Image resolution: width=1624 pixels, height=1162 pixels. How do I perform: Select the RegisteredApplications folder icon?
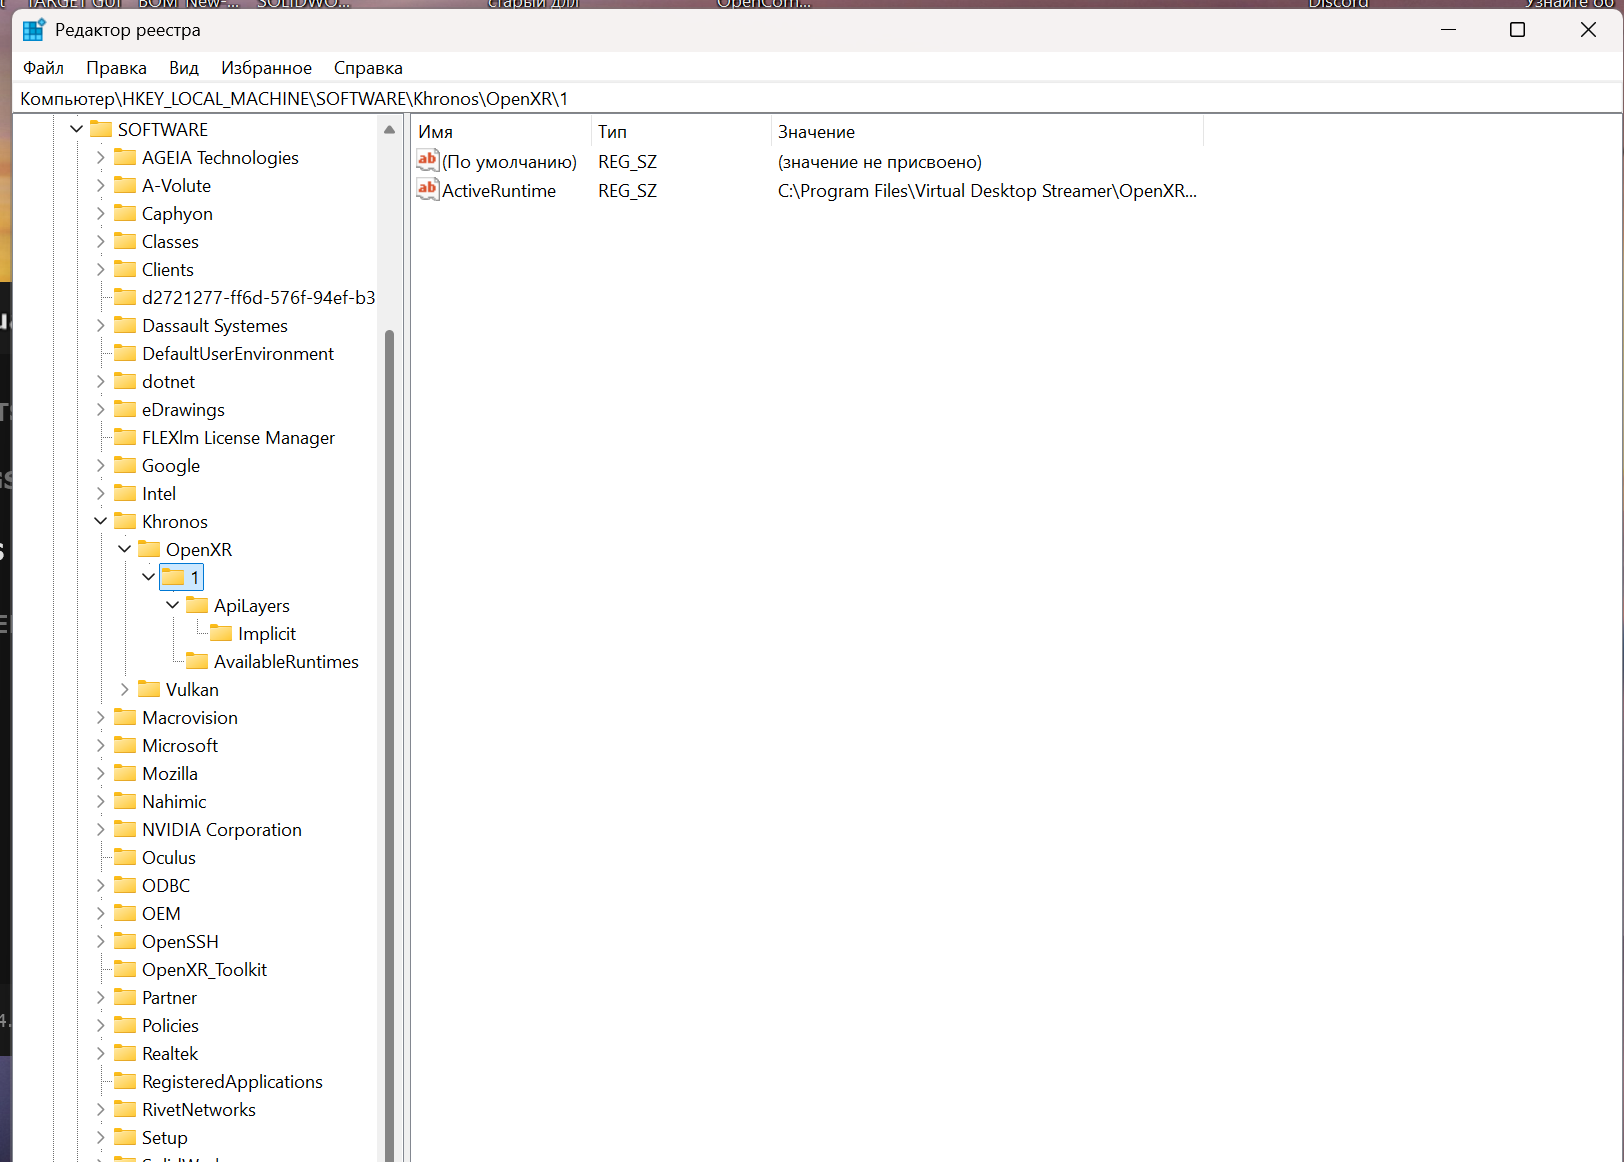pos(125,1081)
